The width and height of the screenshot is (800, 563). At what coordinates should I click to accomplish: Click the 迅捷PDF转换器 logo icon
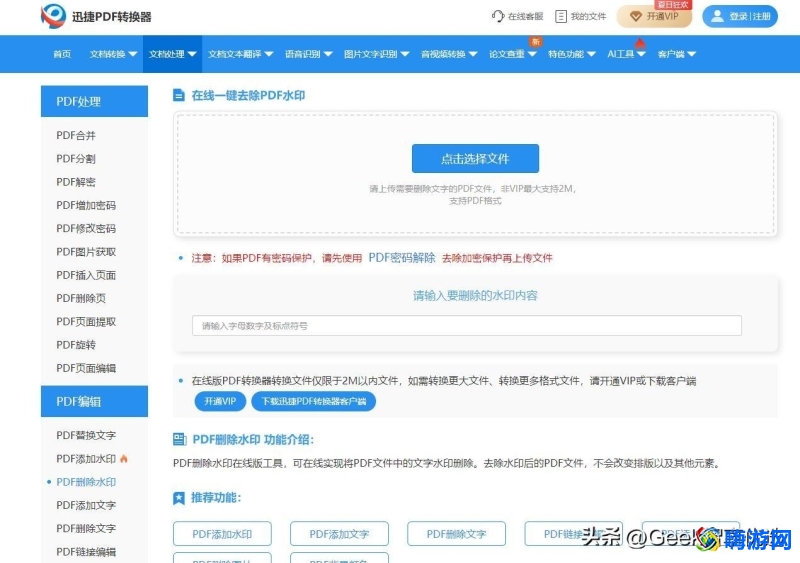tap(54, 16)
